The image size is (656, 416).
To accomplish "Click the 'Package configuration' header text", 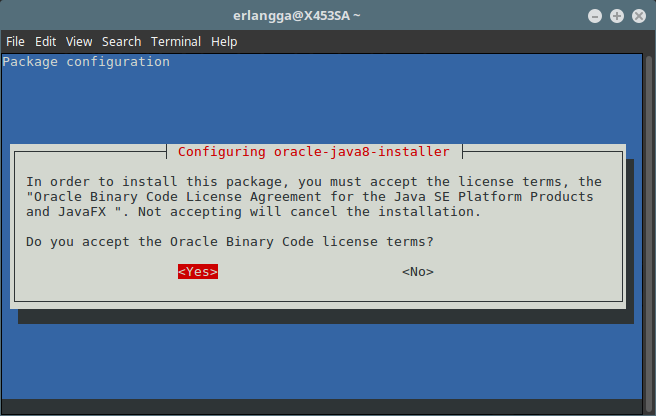I will click(86, 62).
